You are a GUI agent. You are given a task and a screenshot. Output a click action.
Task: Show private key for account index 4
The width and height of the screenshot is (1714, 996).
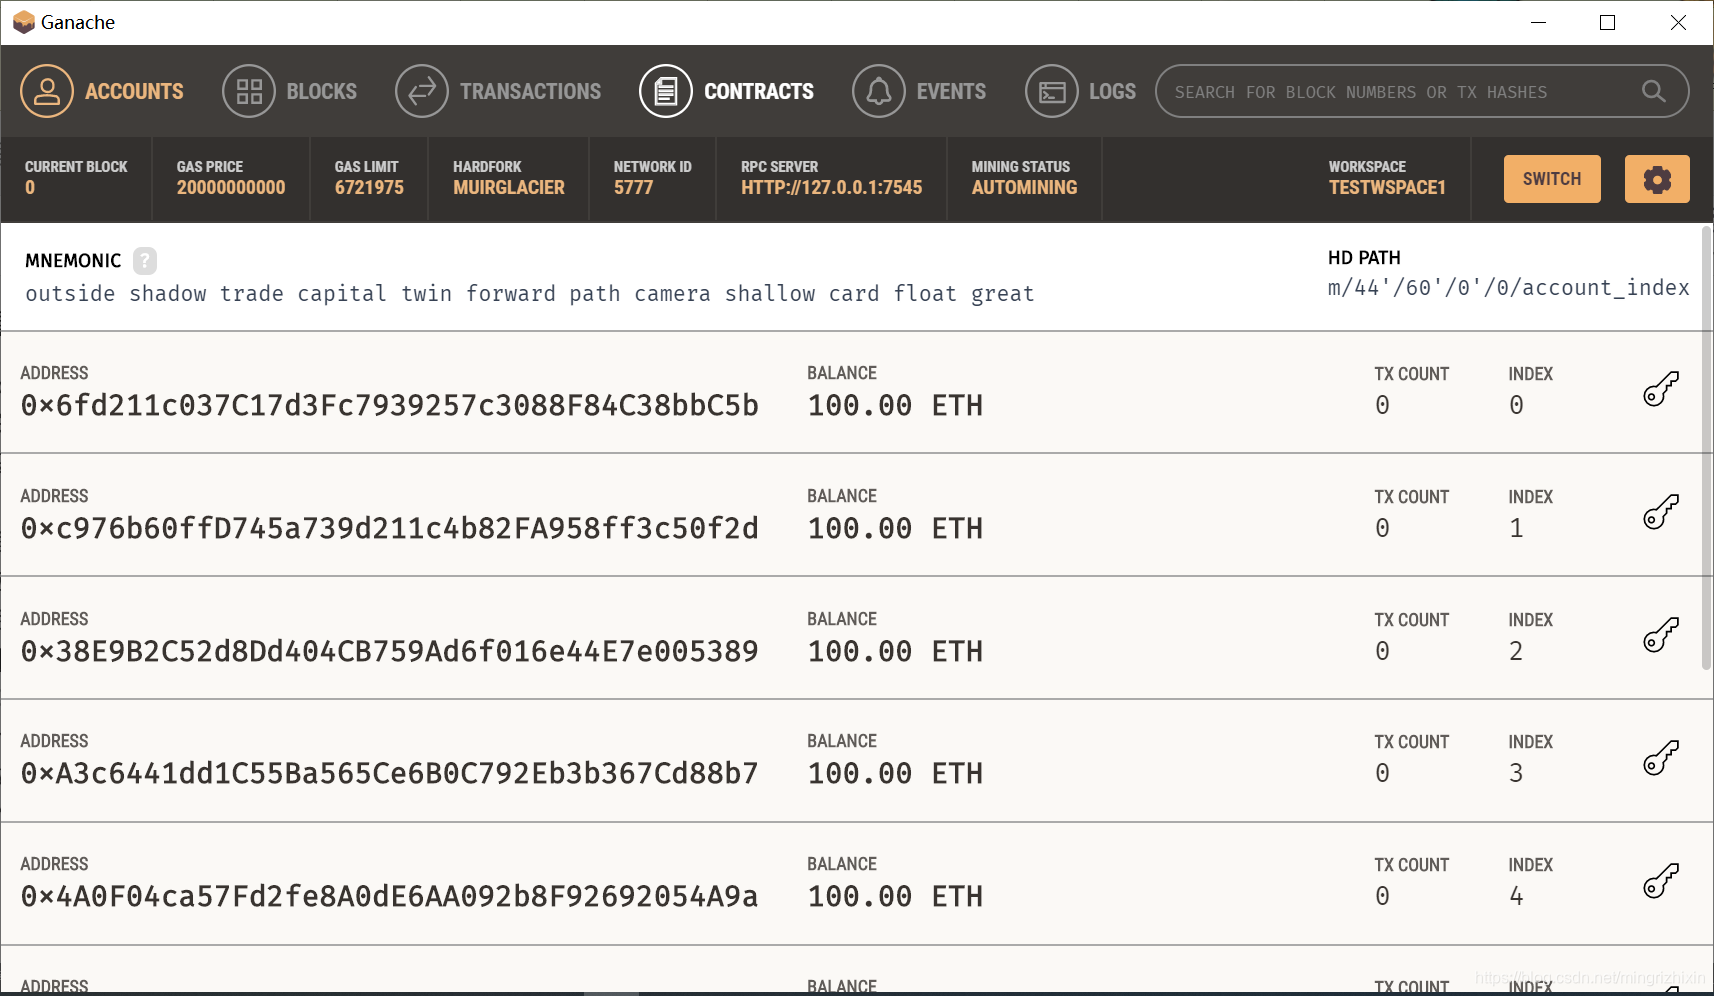[x=1661, y=881]
